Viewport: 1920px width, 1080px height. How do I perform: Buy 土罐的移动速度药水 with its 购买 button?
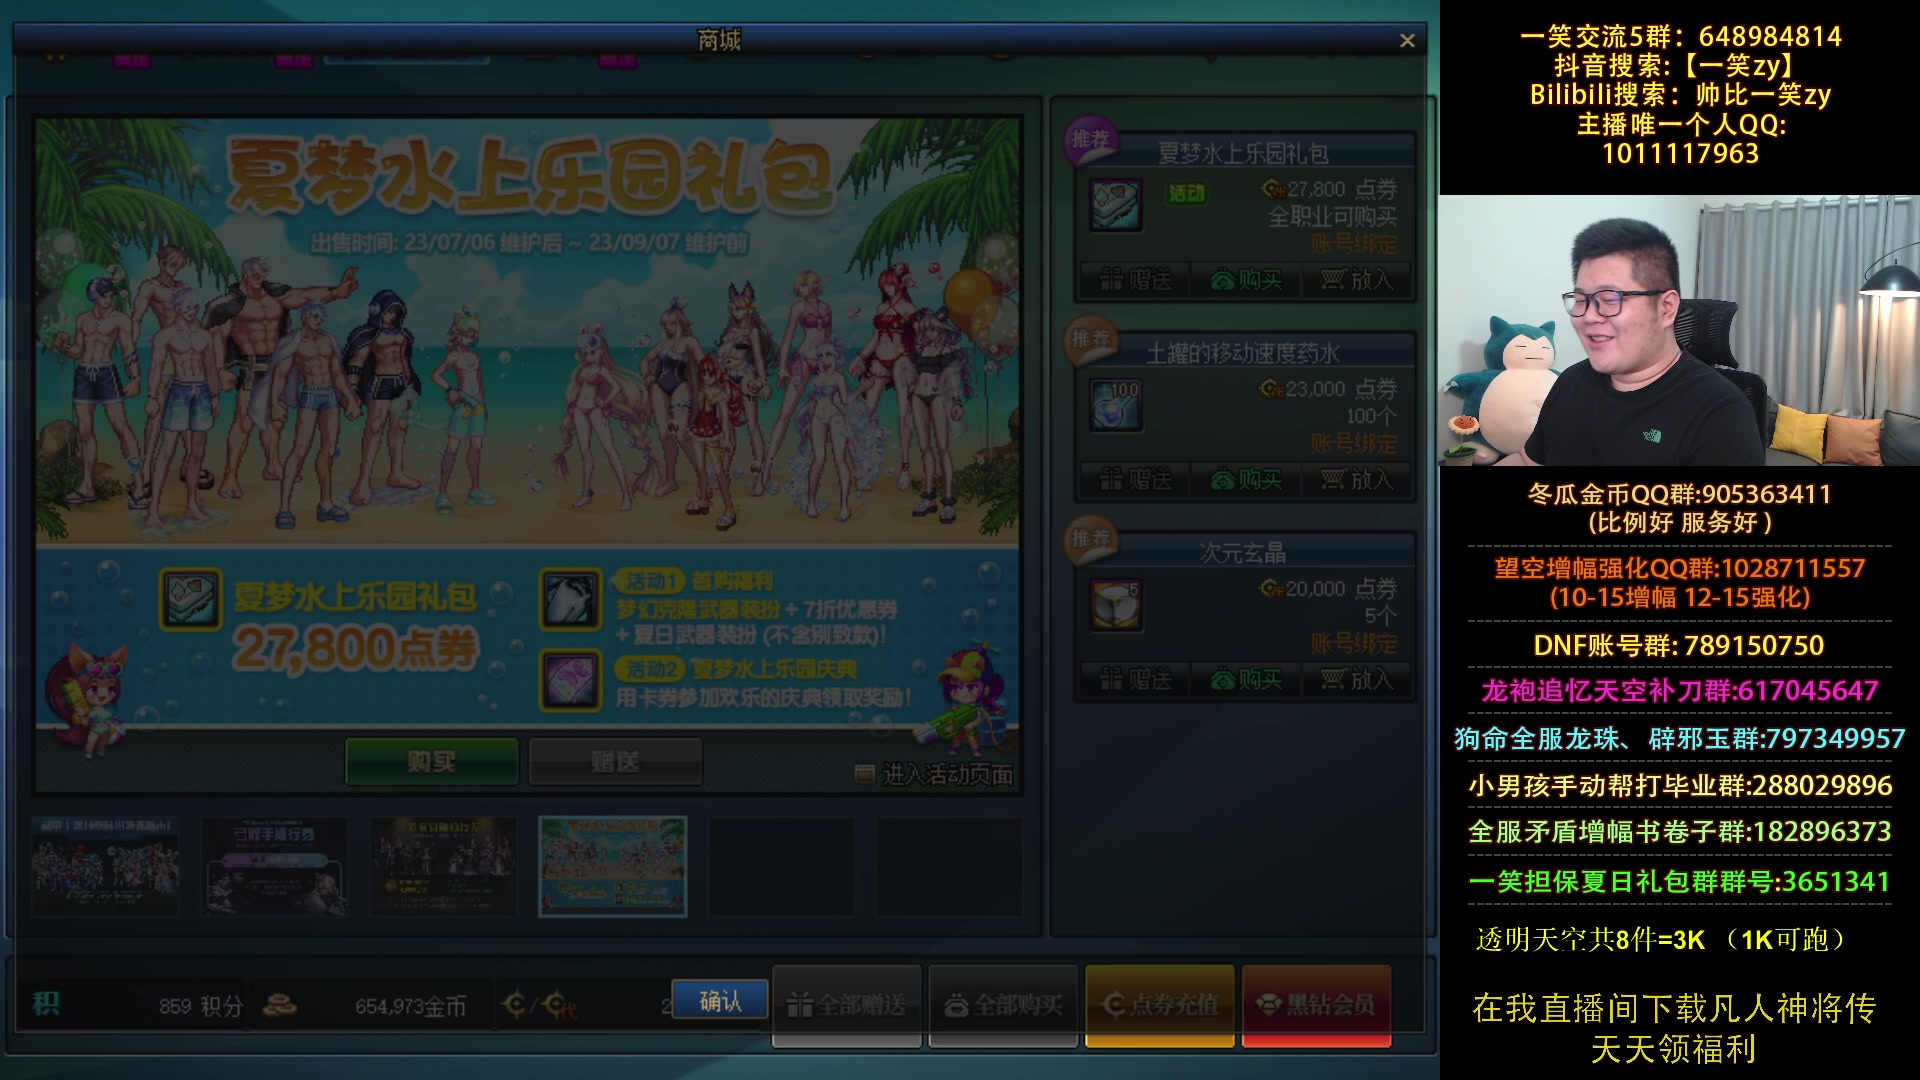tap(1246, 480)
